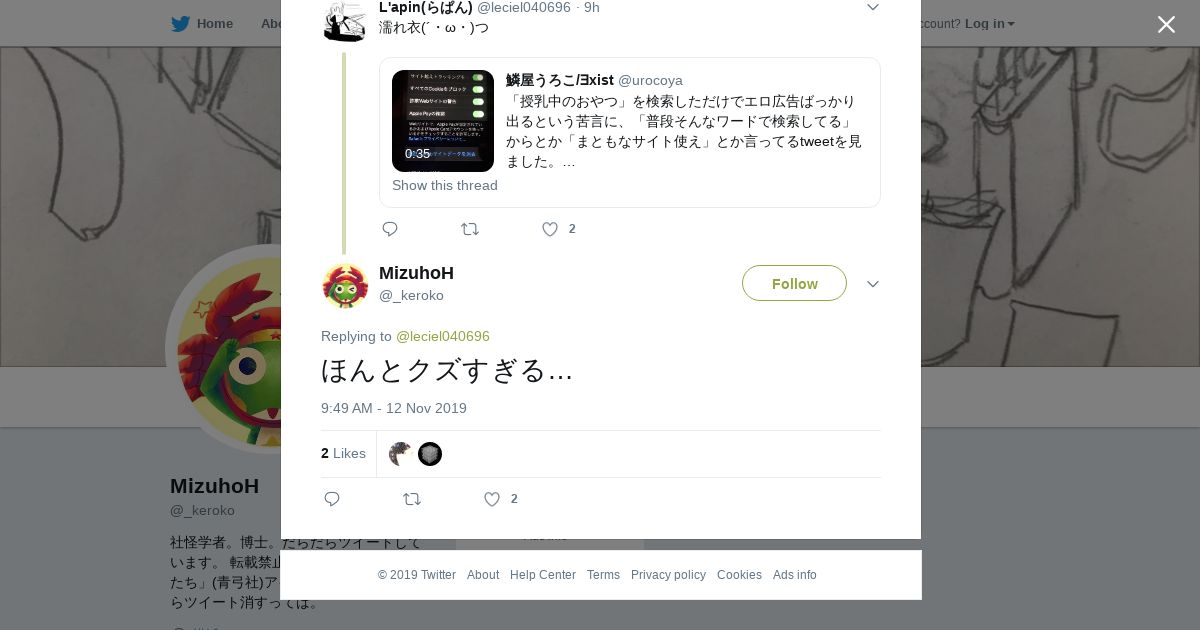Like L'apin's tweet using the heart icon
Image resolution: width=1200 pixels, height=630 pixels.
point(549,229)
